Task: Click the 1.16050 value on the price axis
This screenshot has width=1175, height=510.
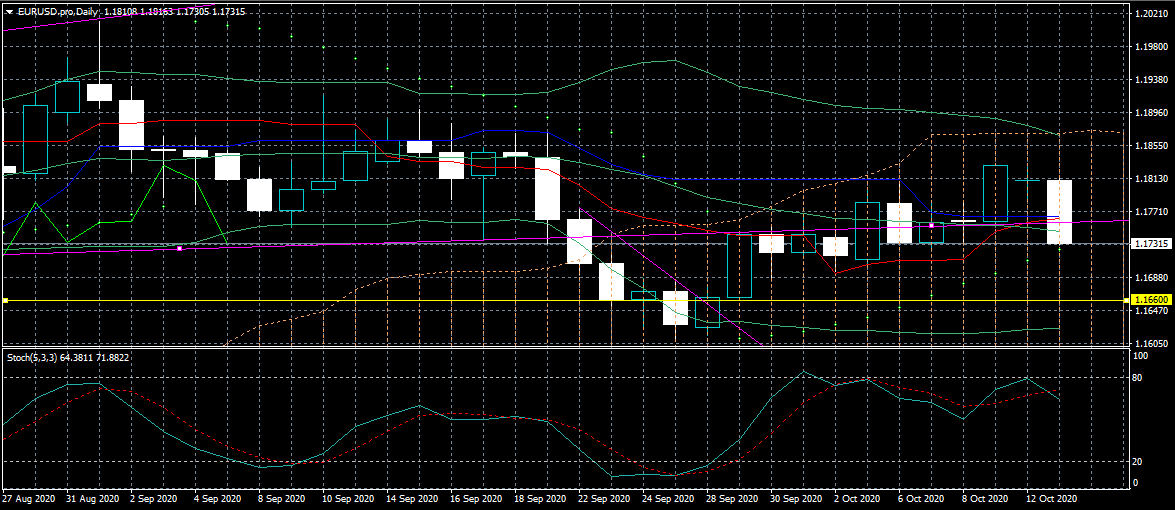Action: coord(1151,343)
